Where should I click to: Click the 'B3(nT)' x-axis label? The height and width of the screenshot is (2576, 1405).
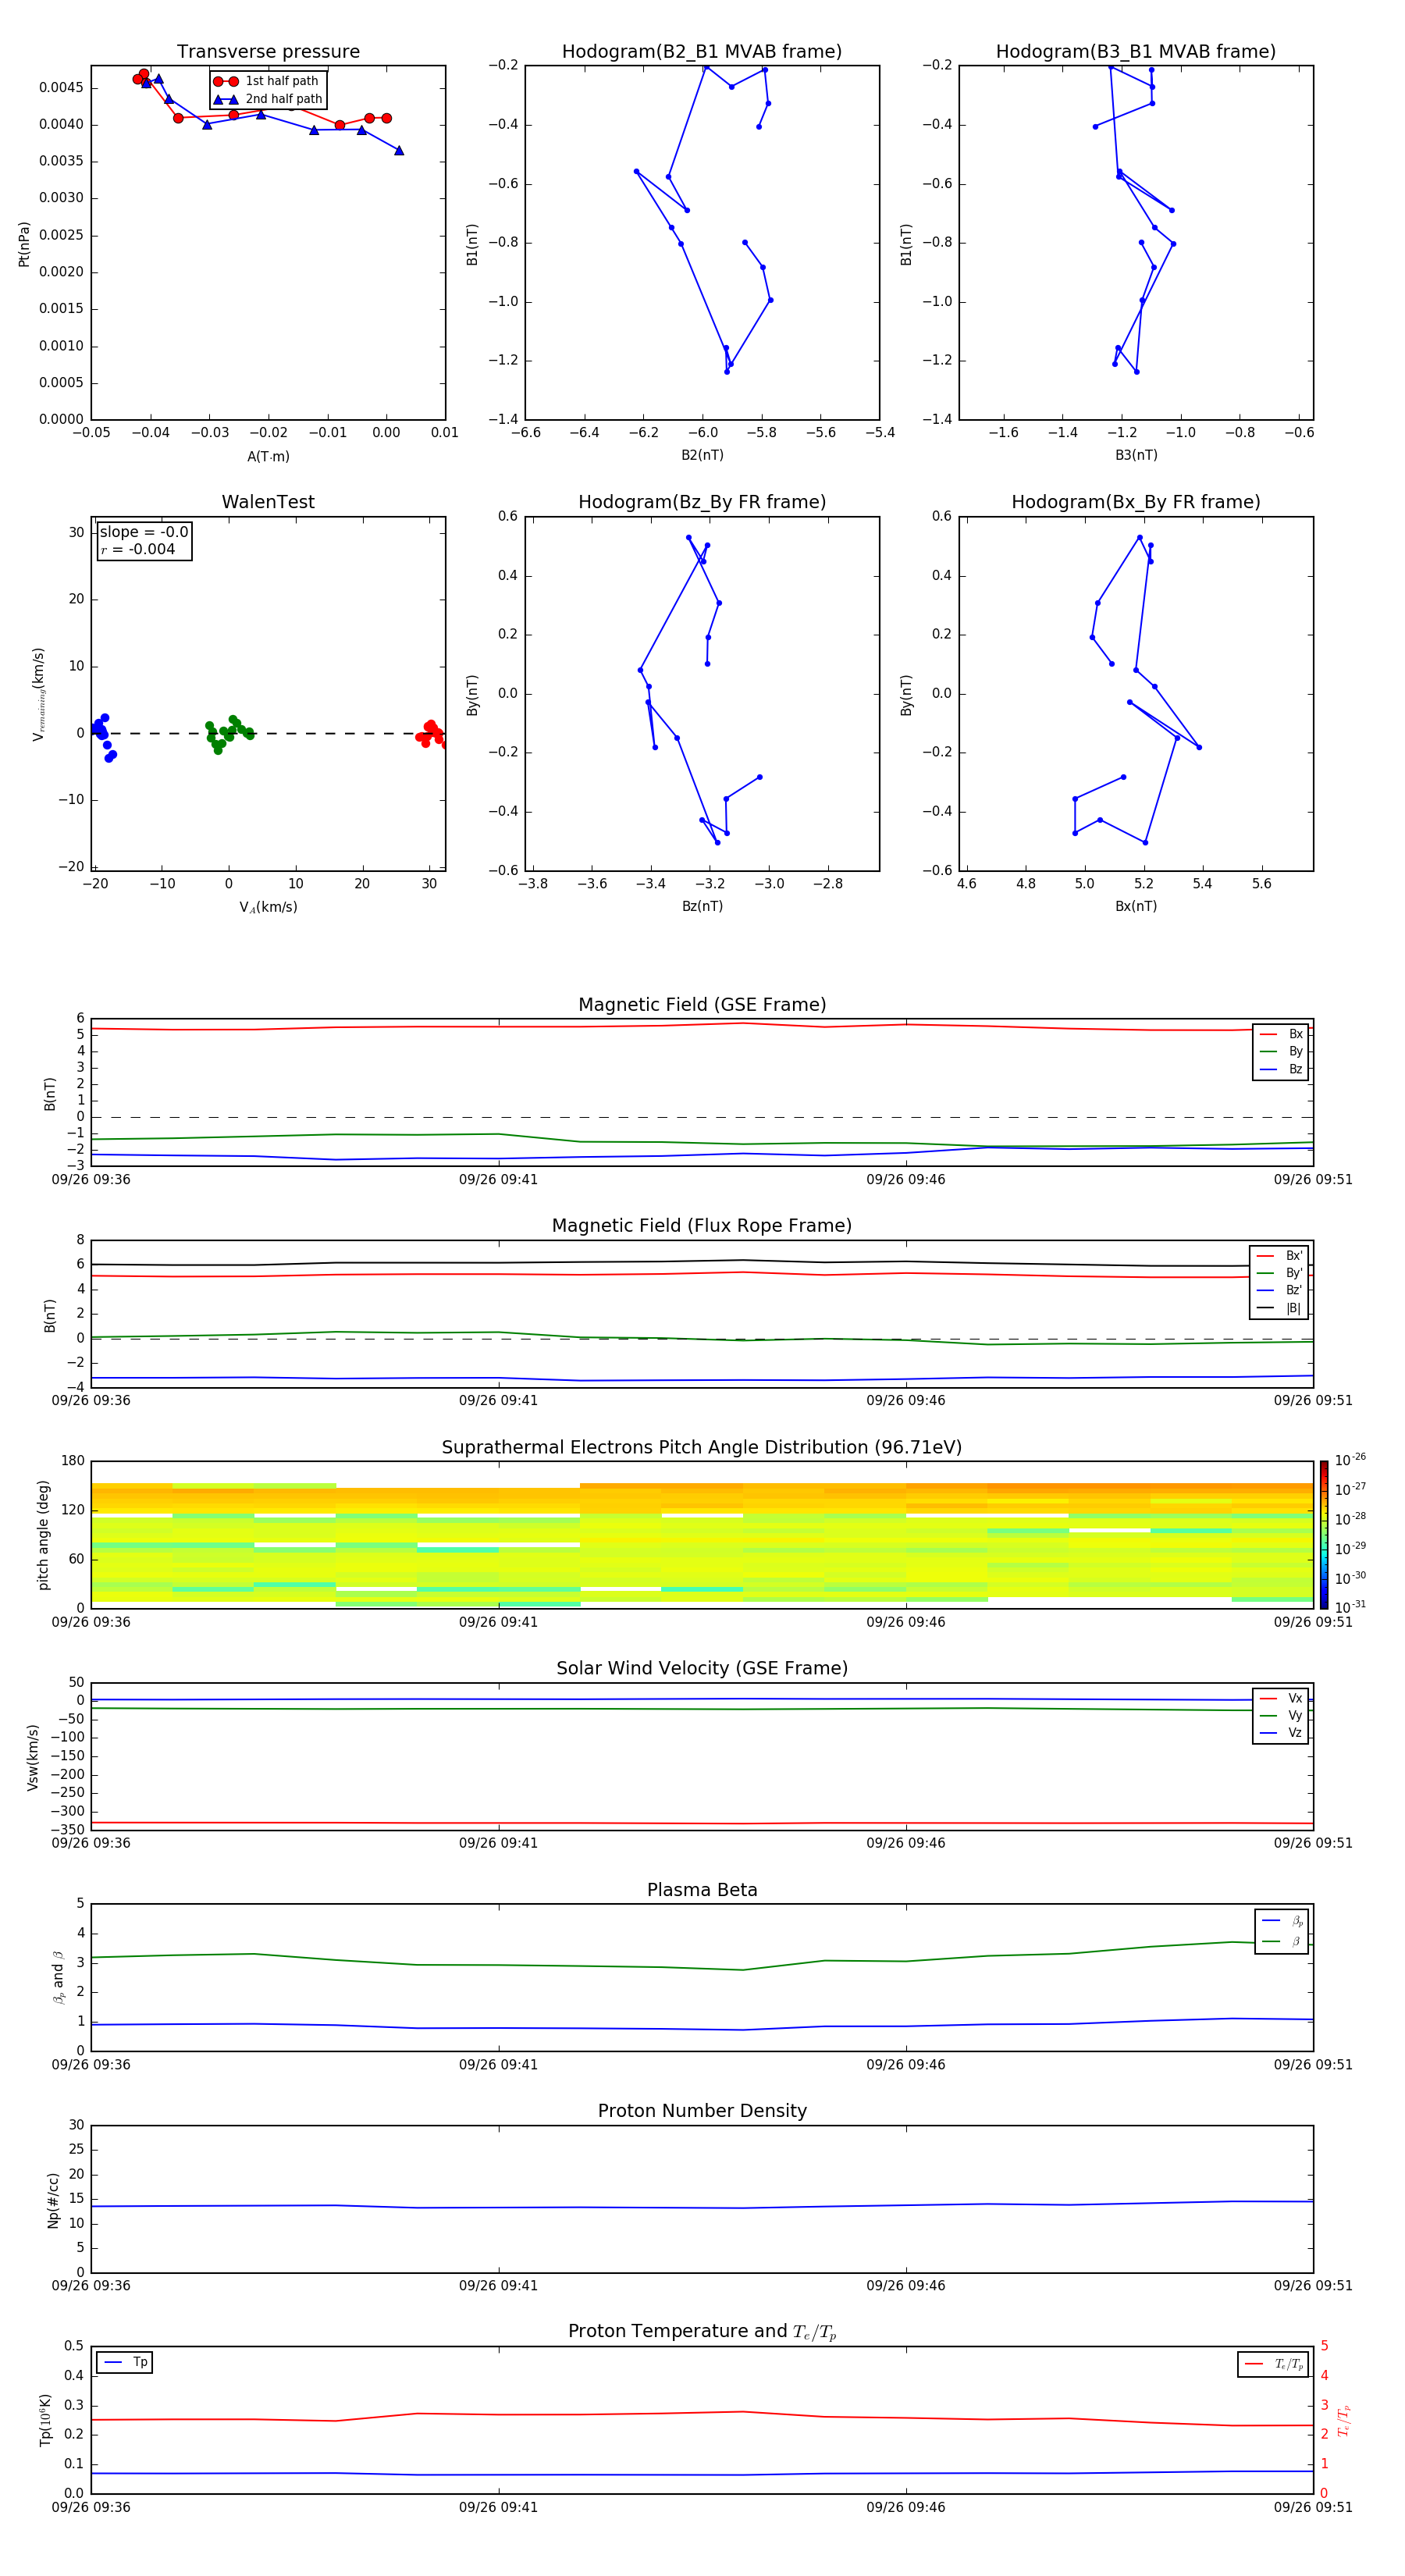pos(1136,455)
